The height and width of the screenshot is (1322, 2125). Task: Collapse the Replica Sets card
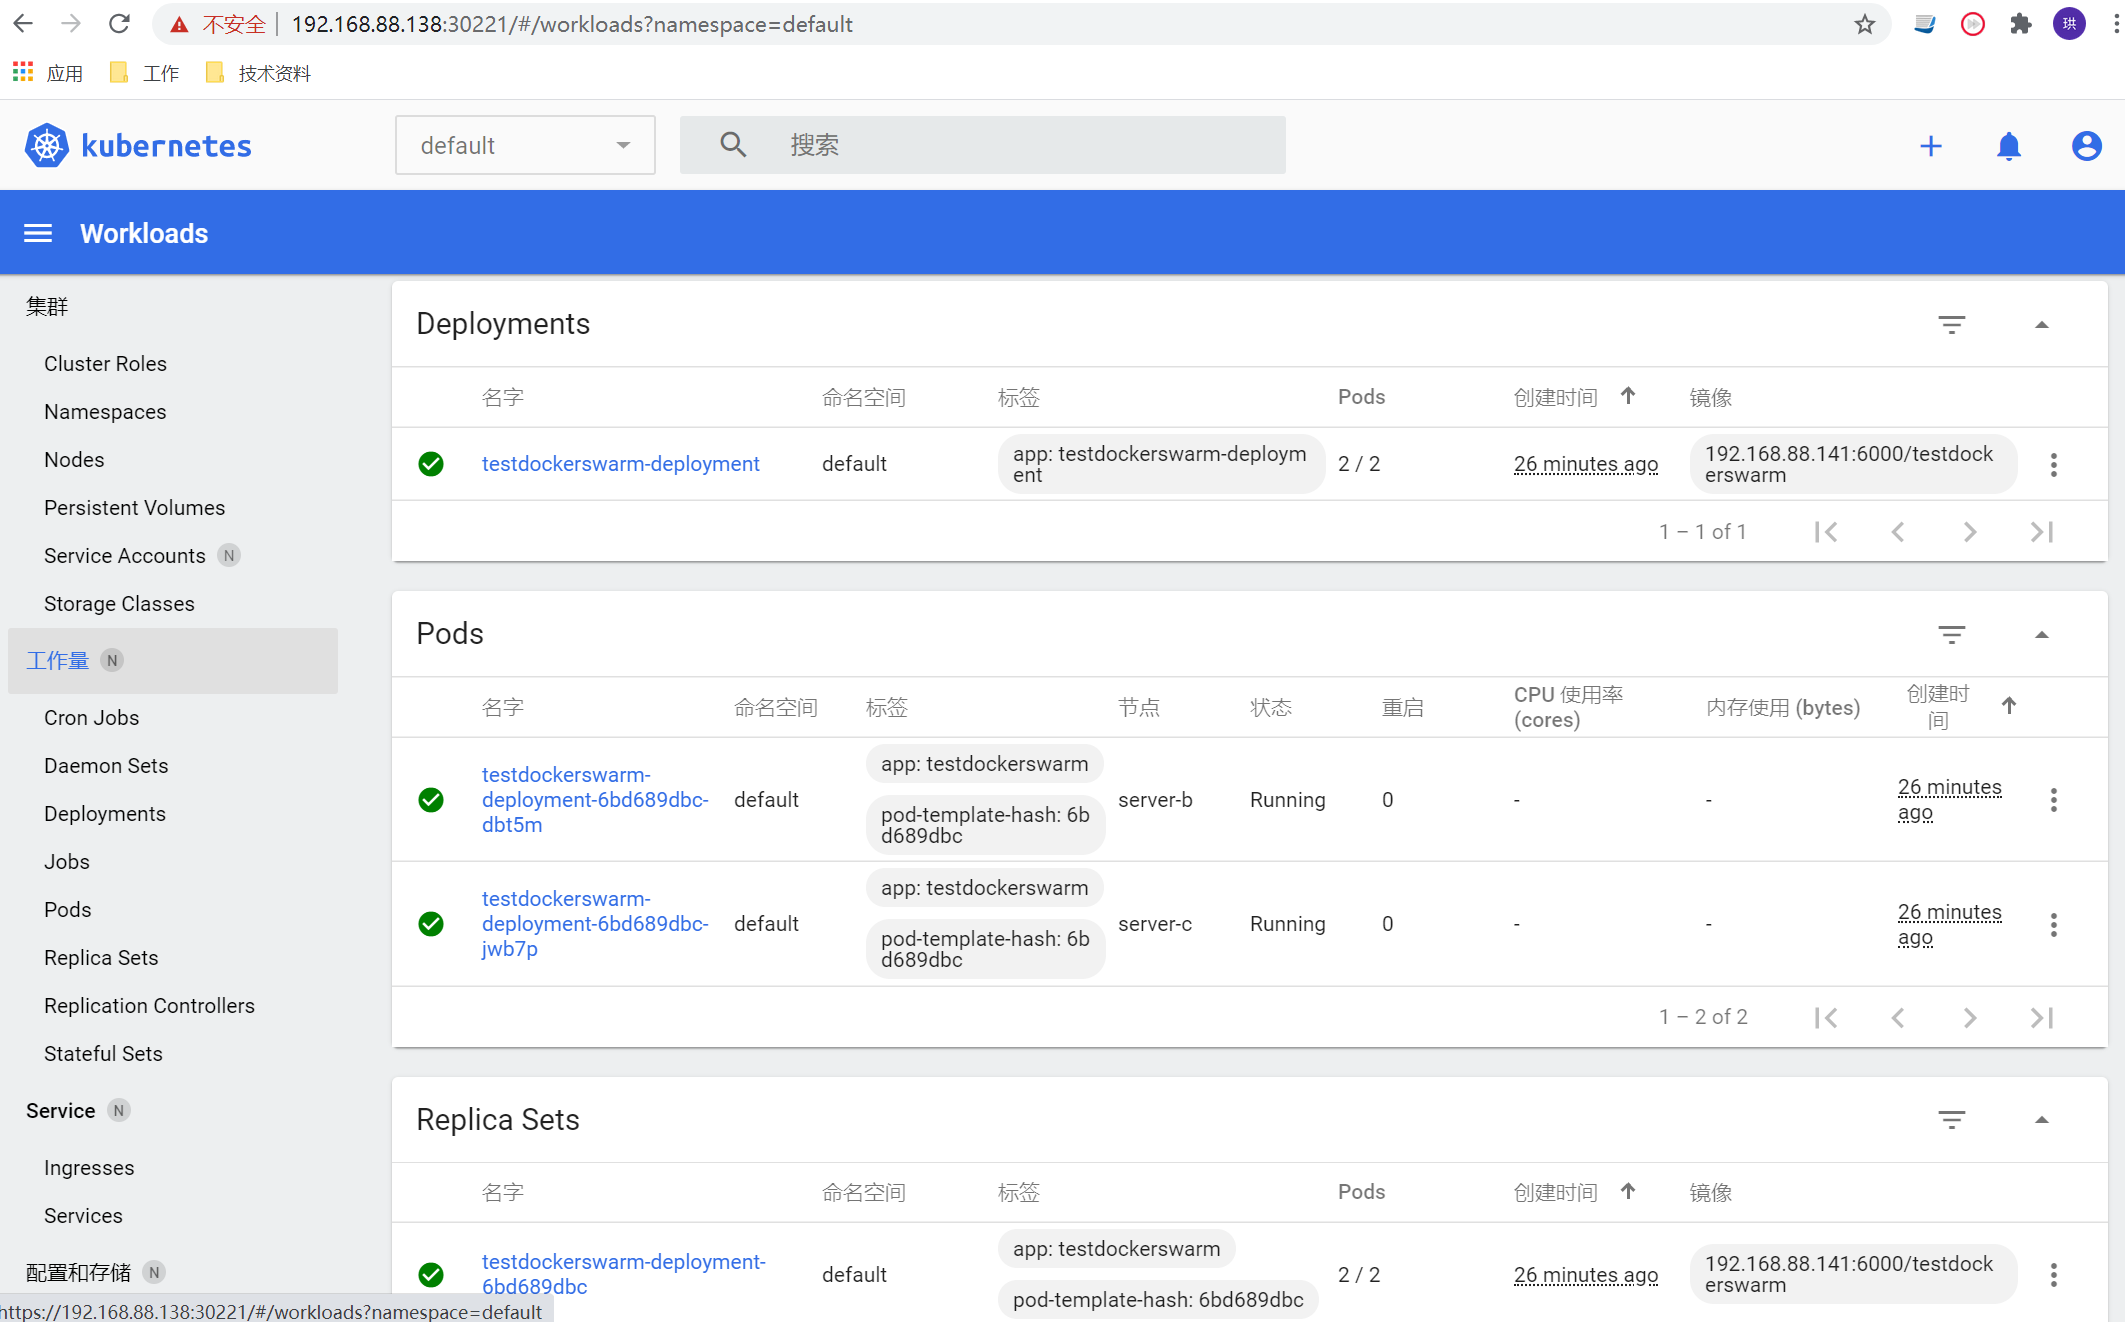[2041, 1120]
